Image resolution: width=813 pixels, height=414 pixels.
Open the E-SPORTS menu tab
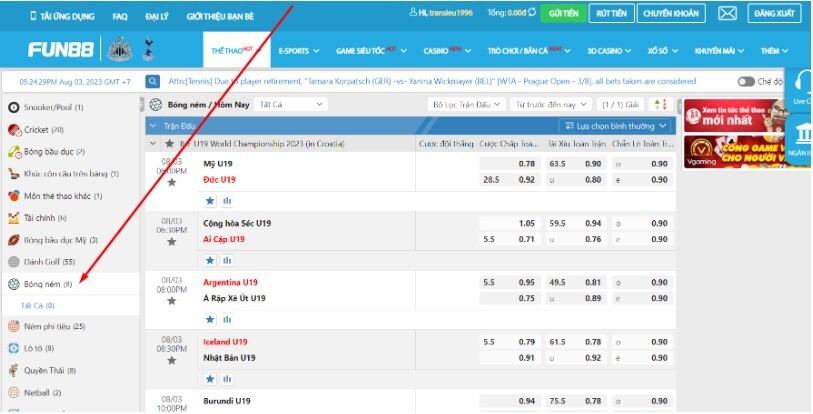coord(293,50)
